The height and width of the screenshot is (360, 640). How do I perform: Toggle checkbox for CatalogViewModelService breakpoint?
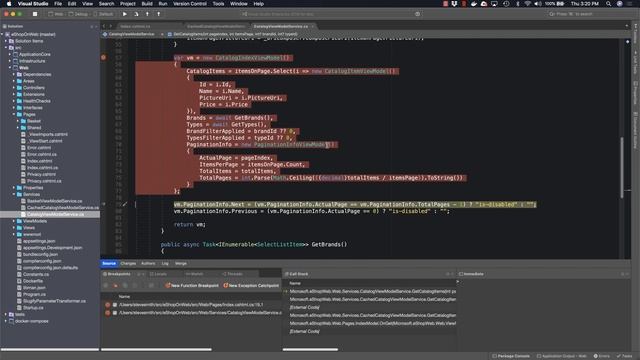coord(115,313)
